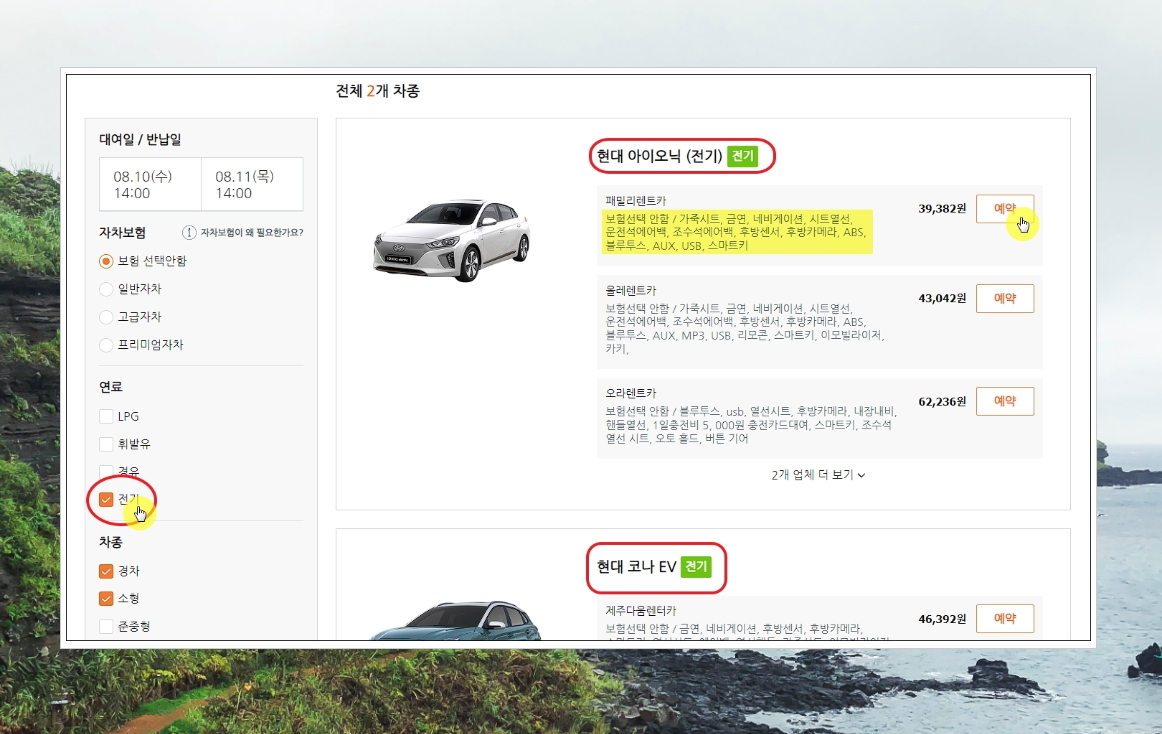Uncheck the 전기 fuel checkbox
Viewport: 1162px width, 734px height.
[x=106, y=500]
